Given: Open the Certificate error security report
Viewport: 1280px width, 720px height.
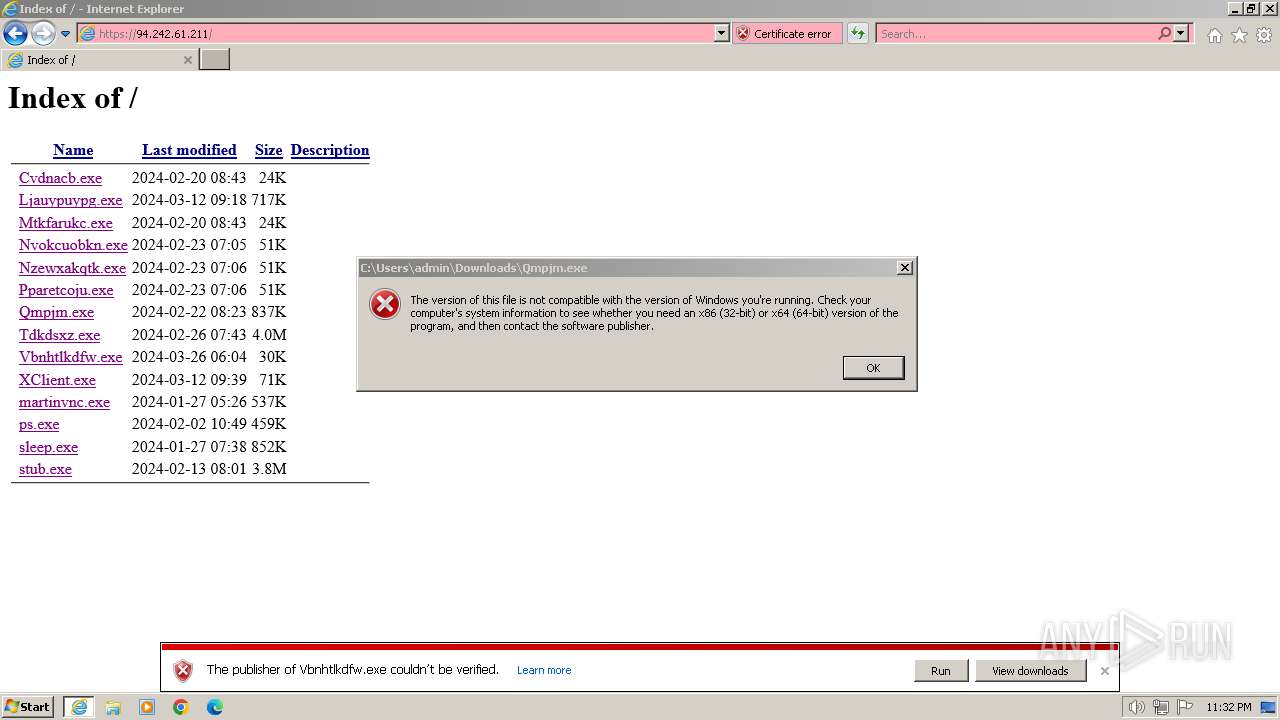Looking at the screenshot, I should [x=787, y=33].
